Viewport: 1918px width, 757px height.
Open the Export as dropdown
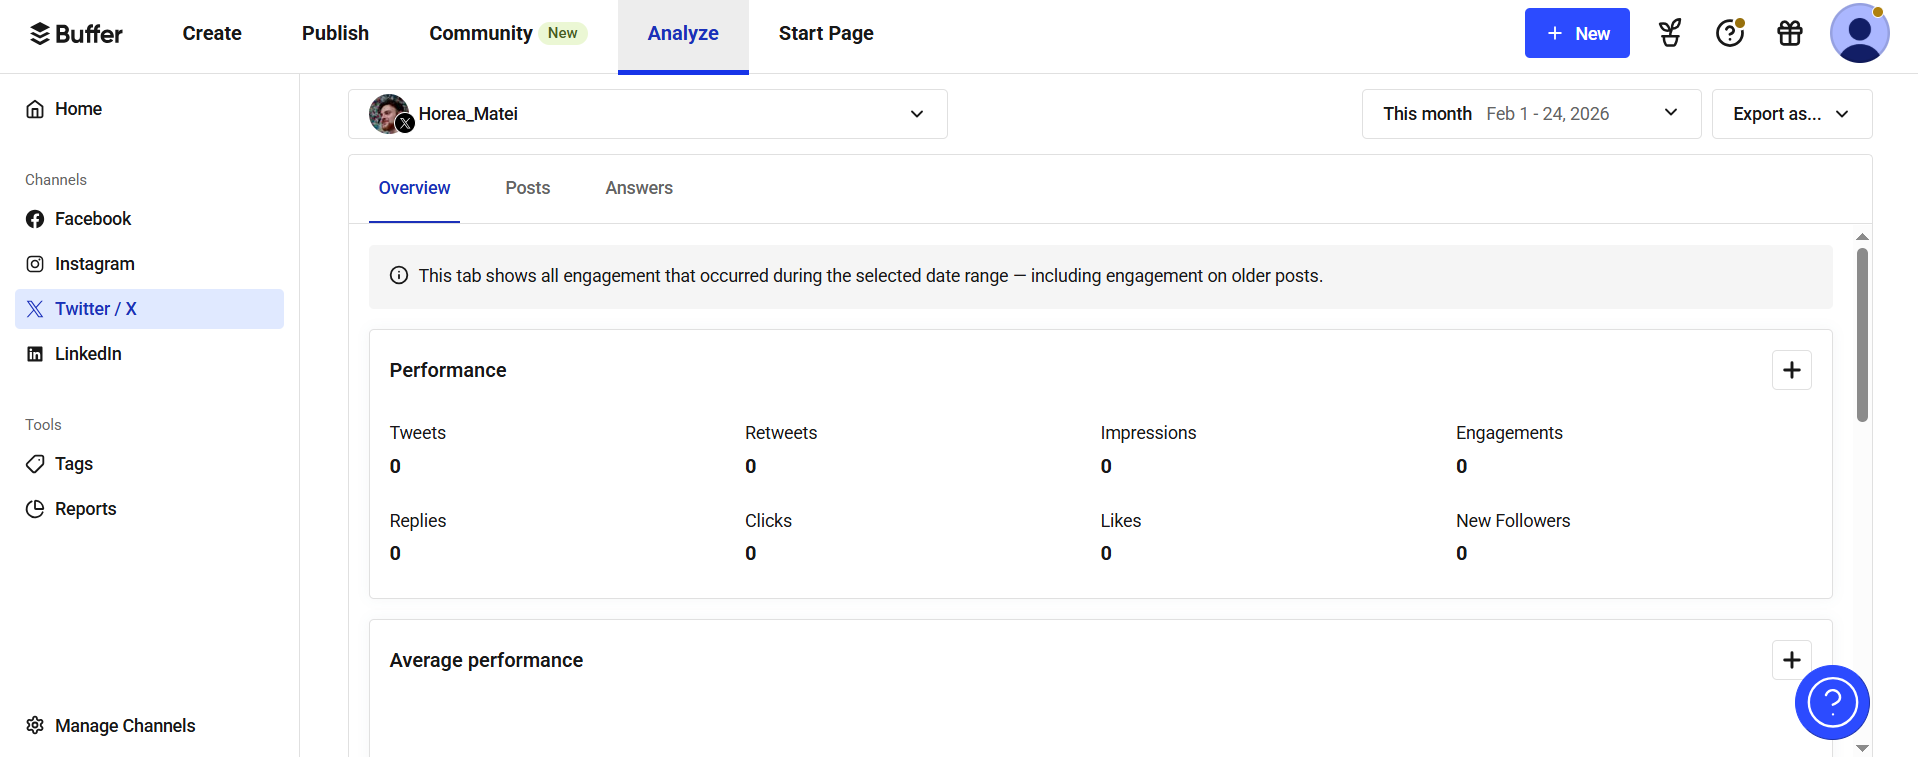click(1792, 114)
